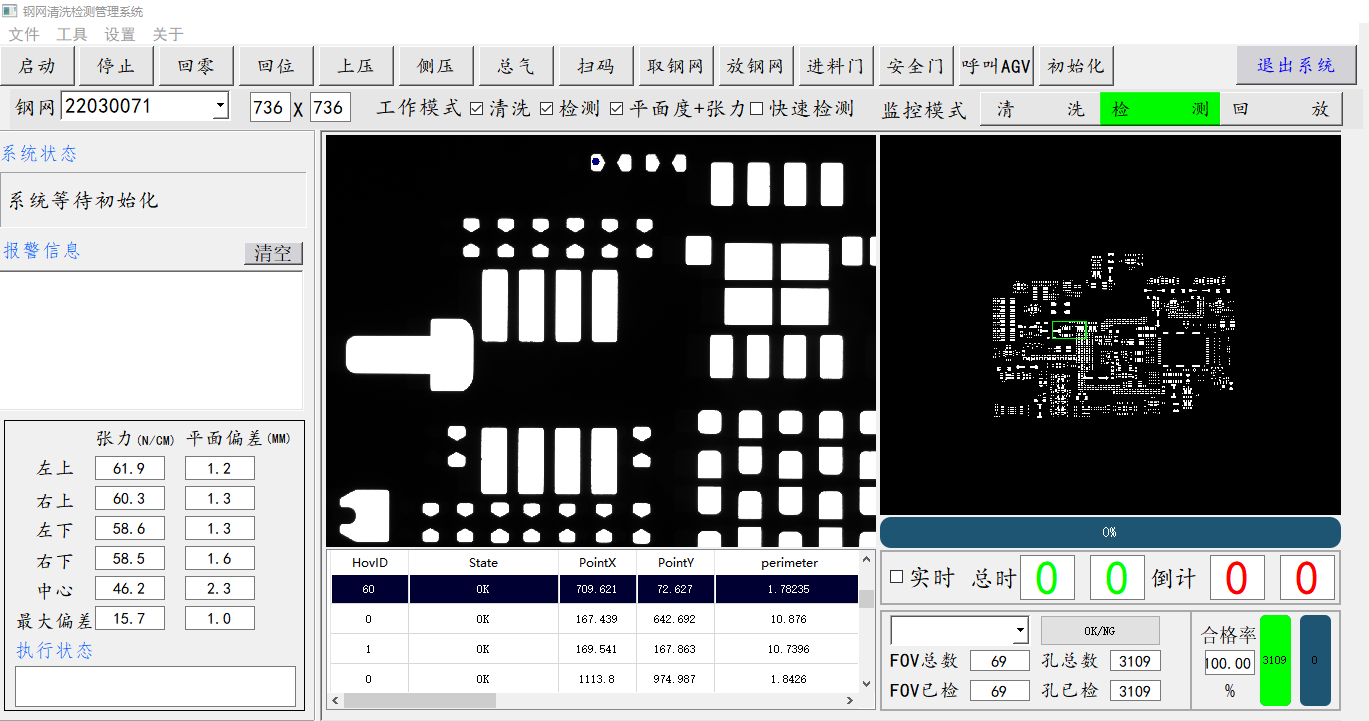Click the 右上 tension field 60.3
Image resolution: width=1369 pixels, height=721 pixels.
click(x=130, y=498)
